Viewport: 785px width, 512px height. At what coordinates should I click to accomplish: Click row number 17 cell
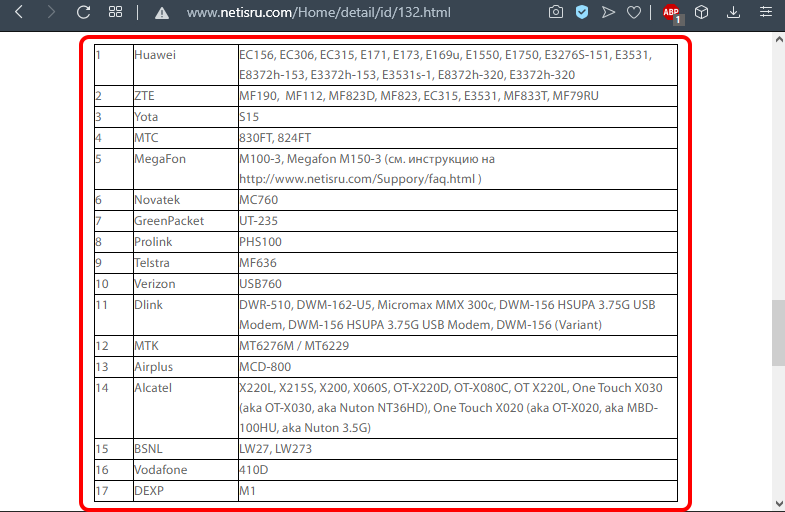(x=114, y=491)
